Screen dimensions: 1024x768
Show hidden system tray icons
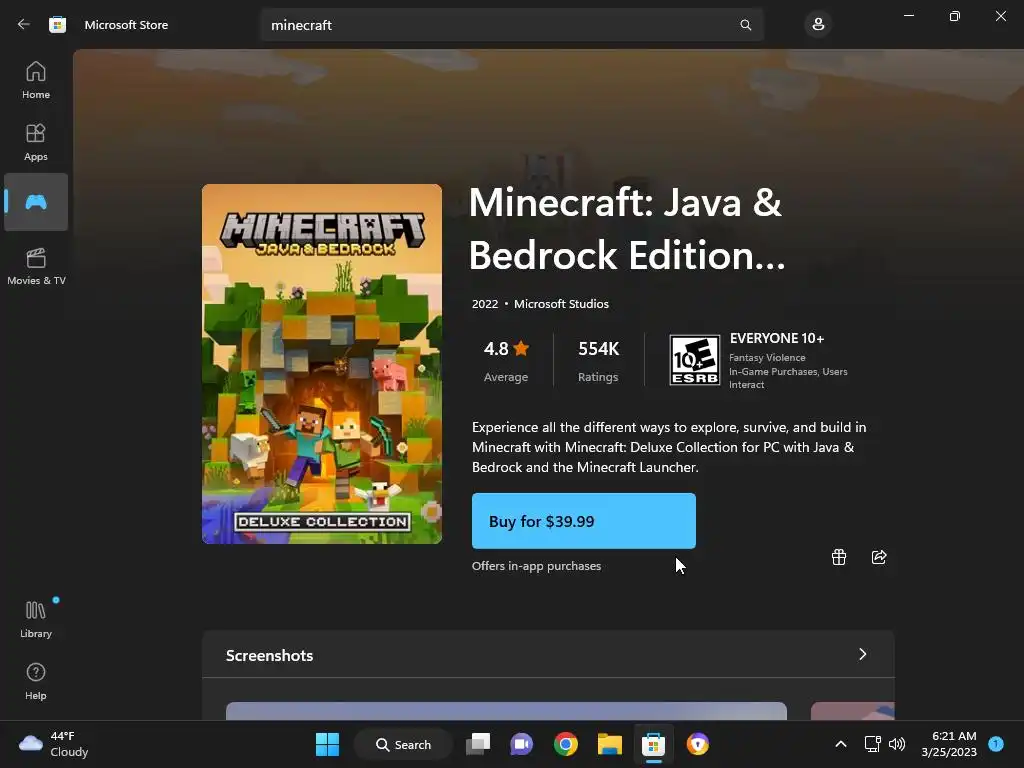coord(841,744)
